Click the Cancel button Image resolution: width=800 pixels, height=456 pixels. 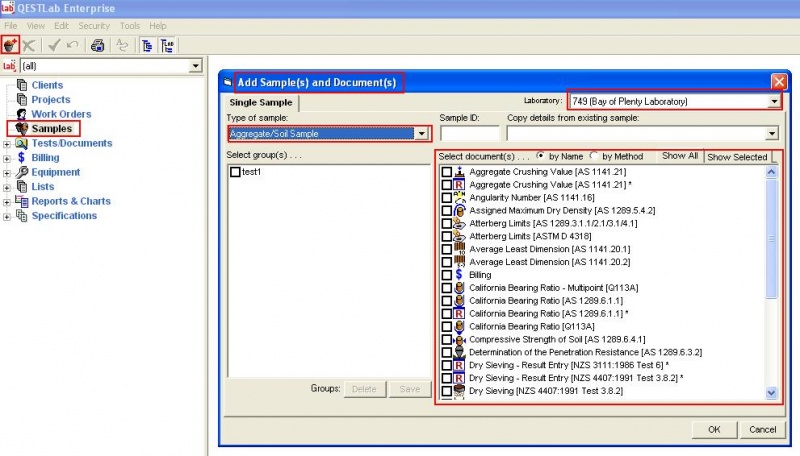click(762, 429)
